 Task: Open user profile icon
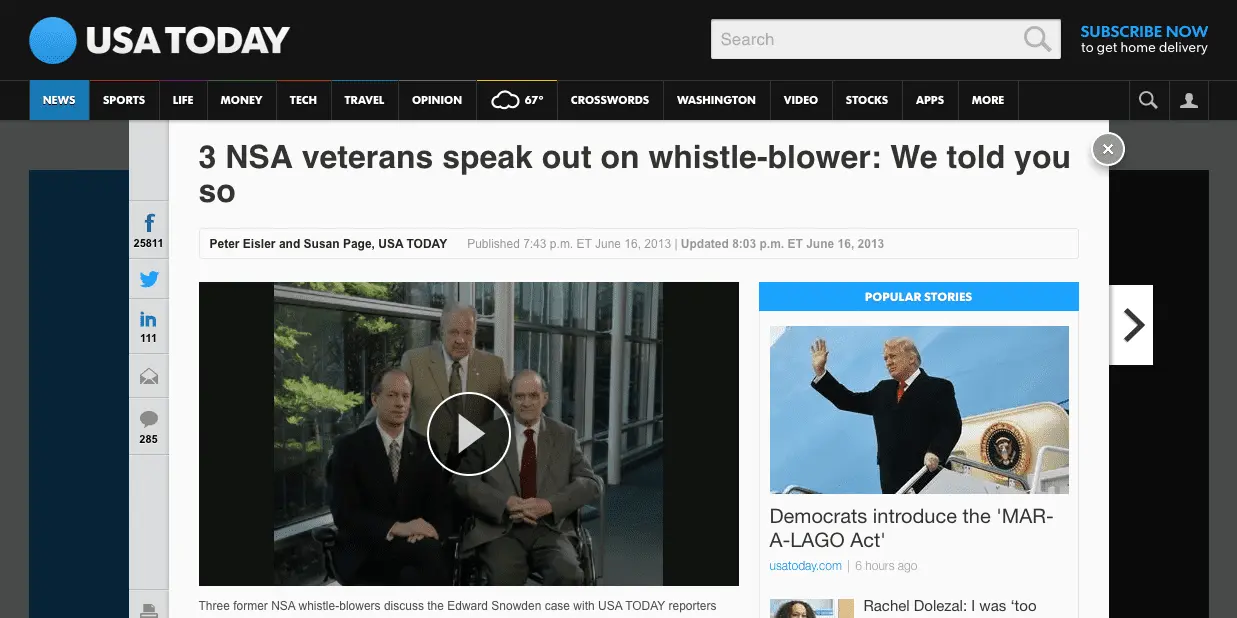[1188, 100]
